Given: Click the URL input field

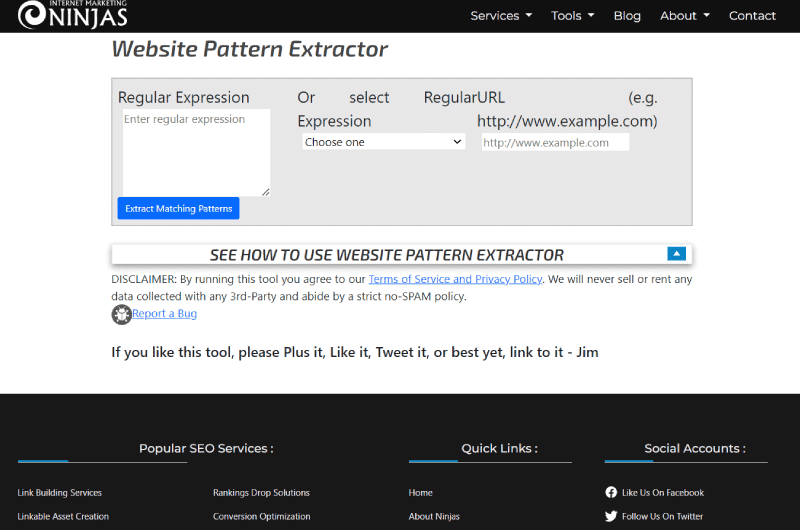Looking at the screenshot, I should point(555,142).
